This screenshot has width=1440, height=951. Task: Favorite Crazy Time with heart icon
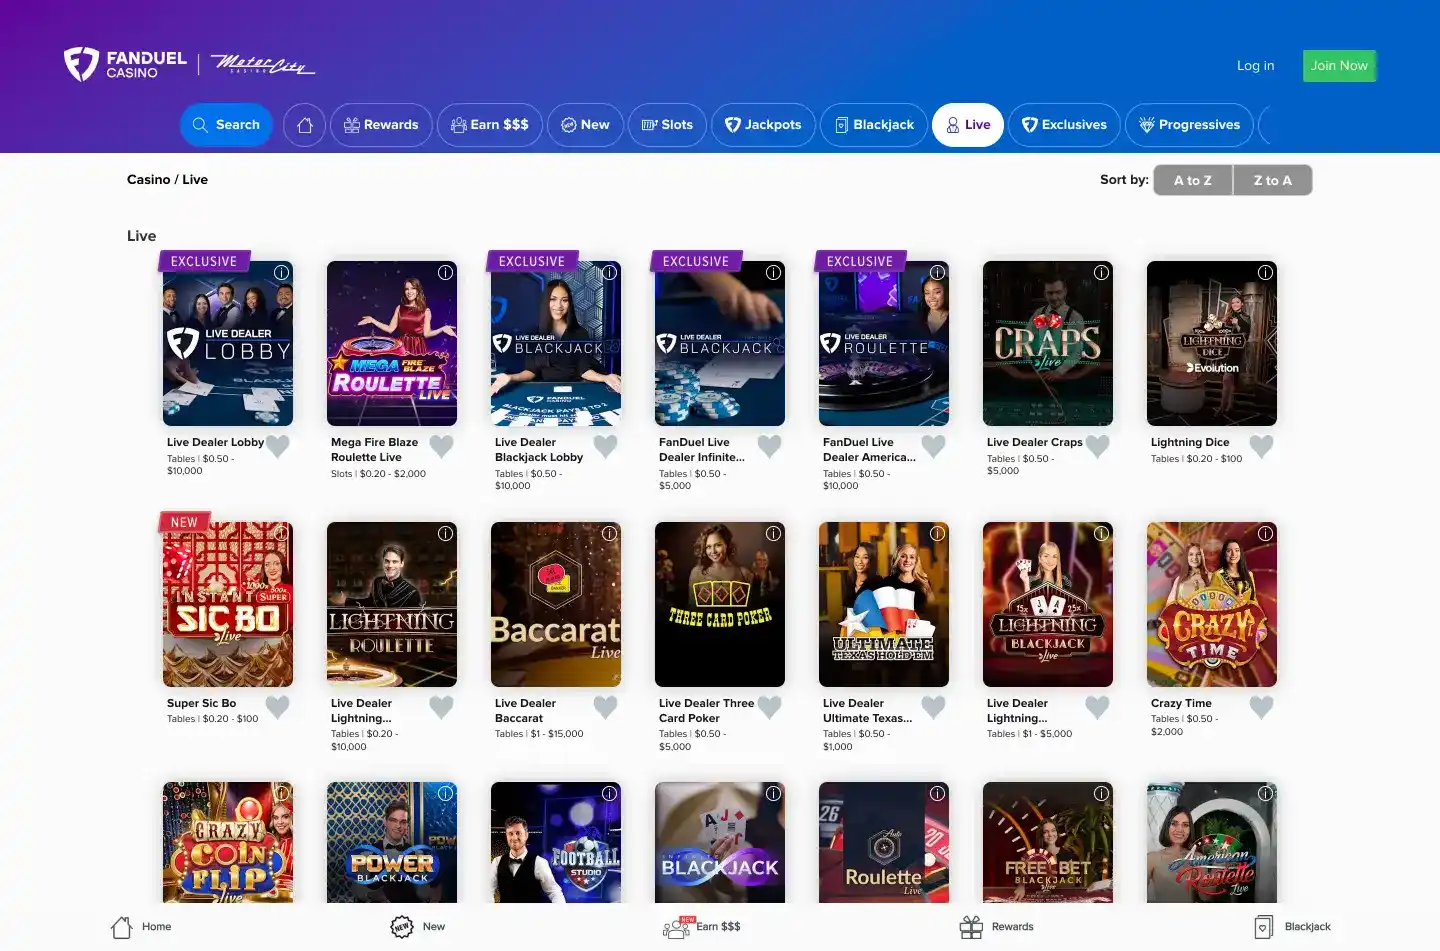click(1262, 707)
